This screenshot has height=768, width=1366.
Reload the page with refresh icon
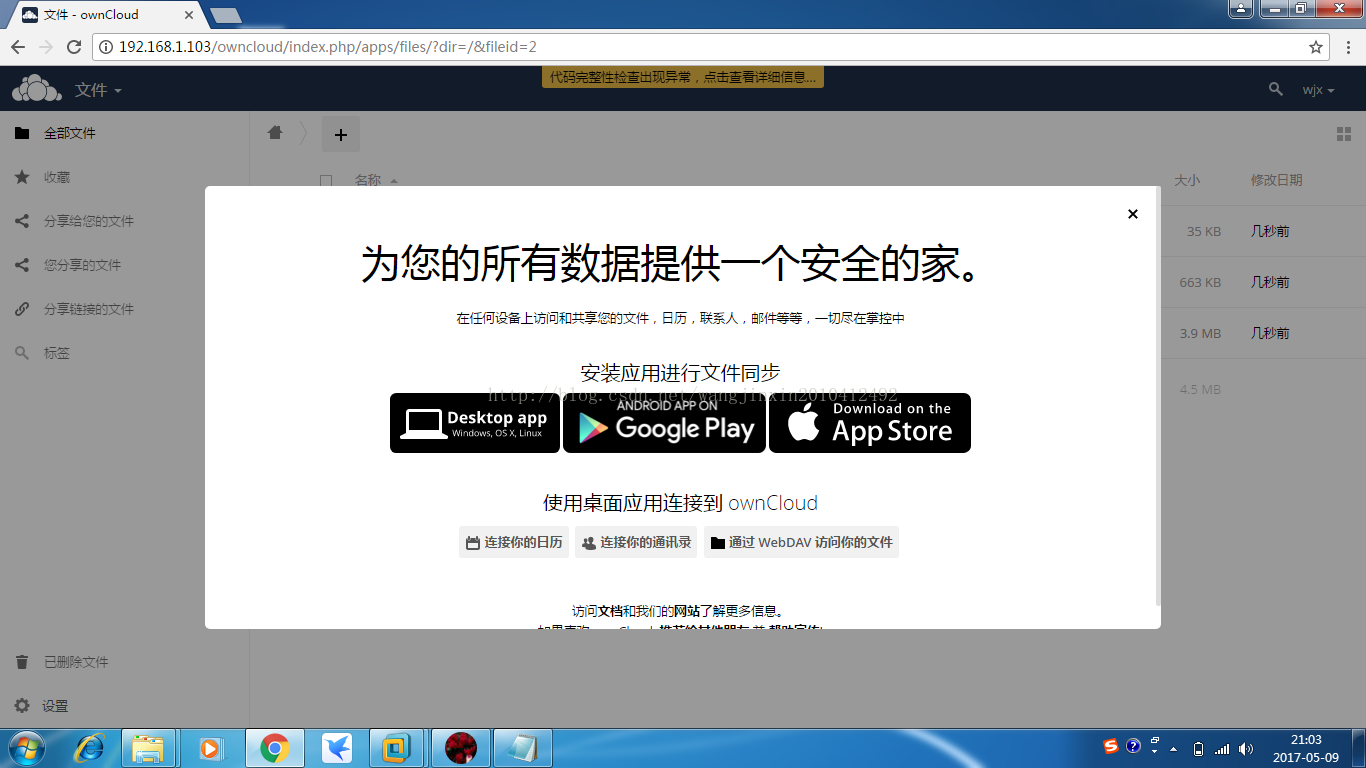[74, 47]
